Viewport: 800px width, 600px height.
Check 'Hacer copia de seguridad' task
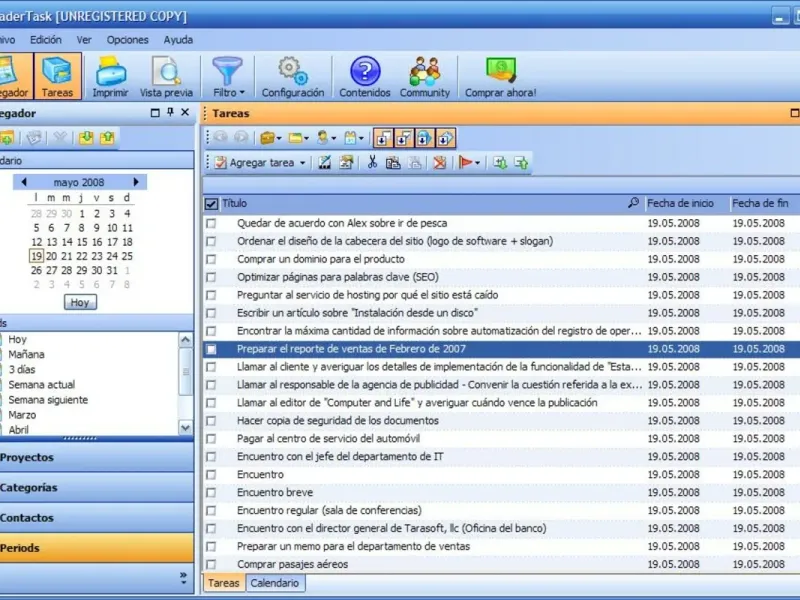[211, 421]
